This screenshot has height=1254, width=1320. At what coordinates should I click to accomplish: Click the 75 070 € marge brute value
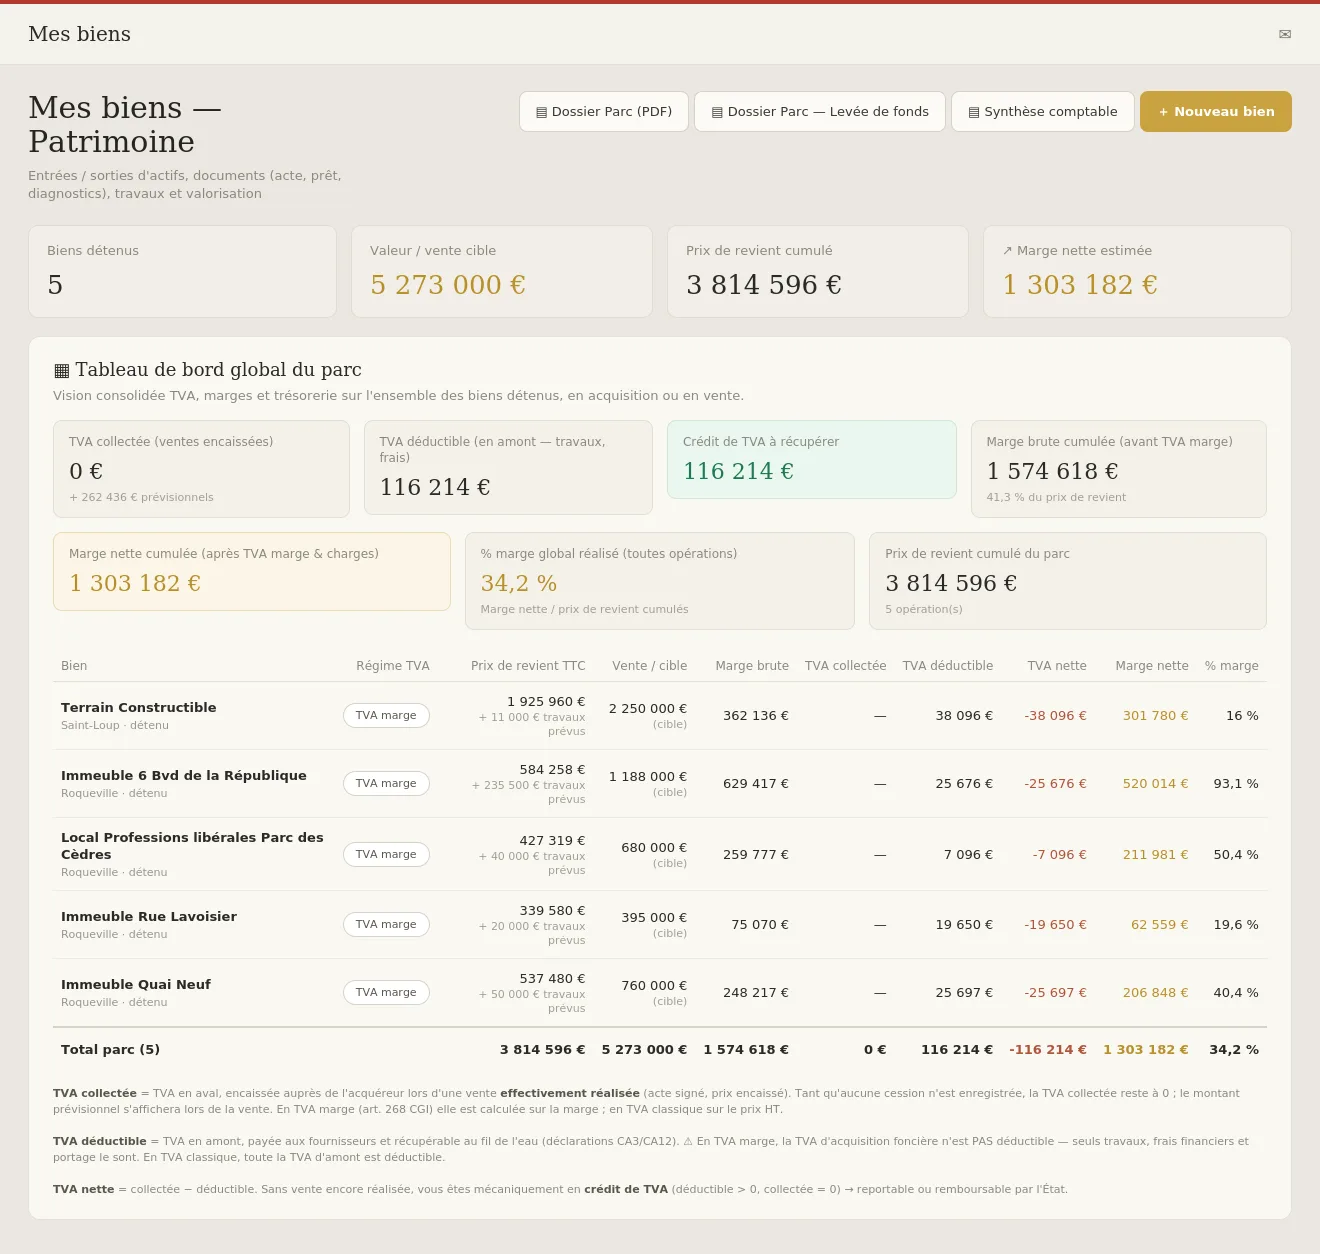[760, 925]
